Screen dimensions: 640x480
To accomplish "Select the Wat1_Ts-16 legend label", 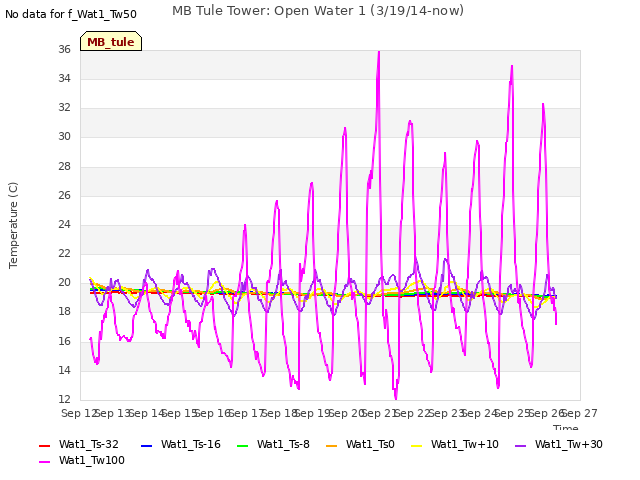I will pos(191,444).
